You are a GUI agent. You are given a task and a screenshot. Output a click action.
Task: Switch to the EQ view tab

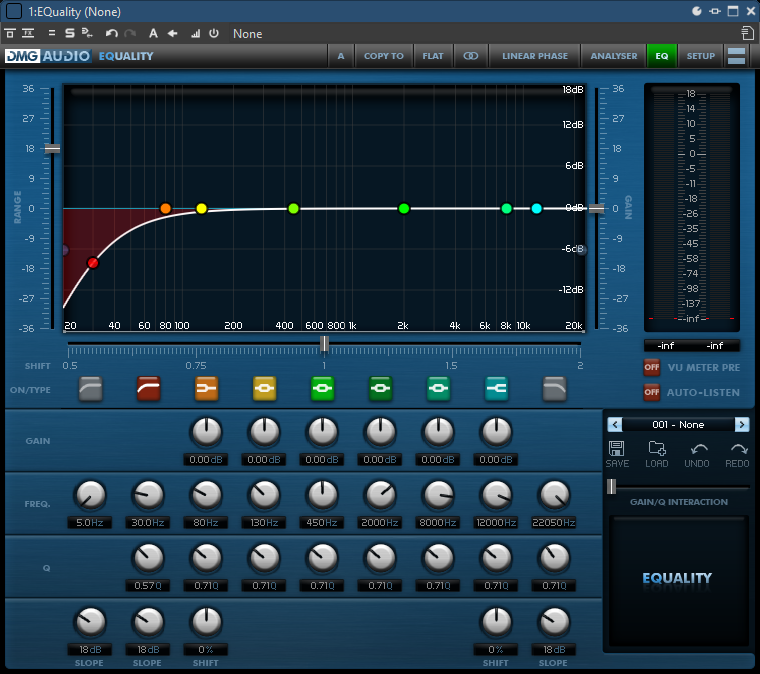661,56
